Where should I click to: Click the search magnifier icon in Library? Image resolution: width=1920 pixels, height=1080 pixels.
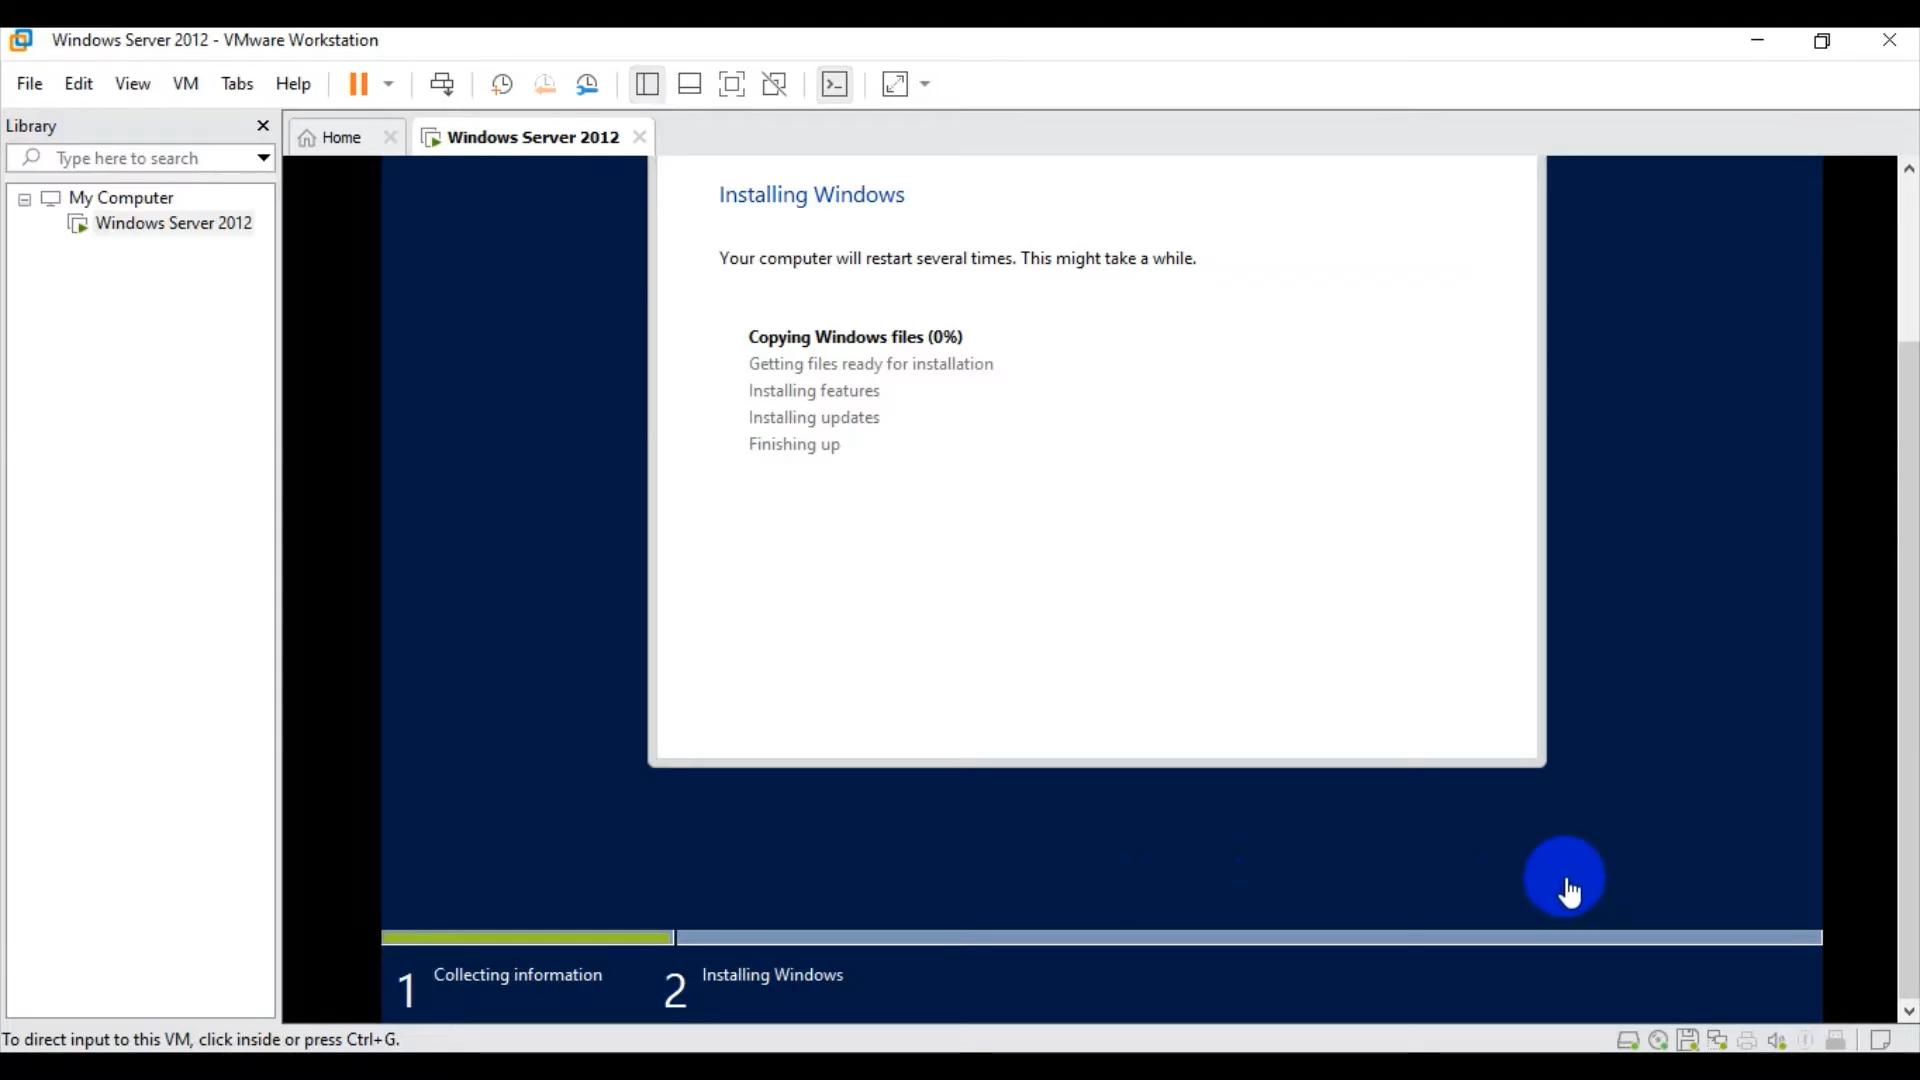[x=31, y=158]
